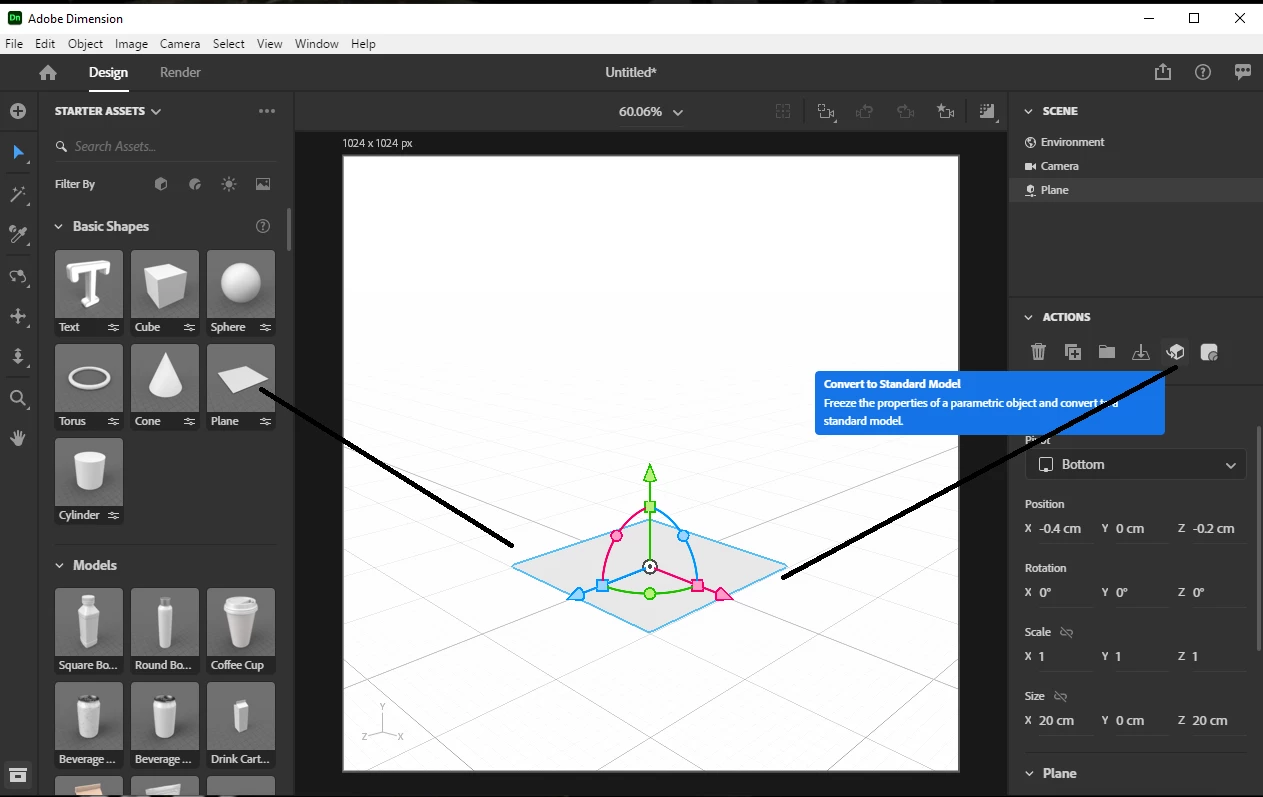The width and height of the screenshot is (1263, 797).
Task: Pick the Hand tool
Action: tap(18, 438)
